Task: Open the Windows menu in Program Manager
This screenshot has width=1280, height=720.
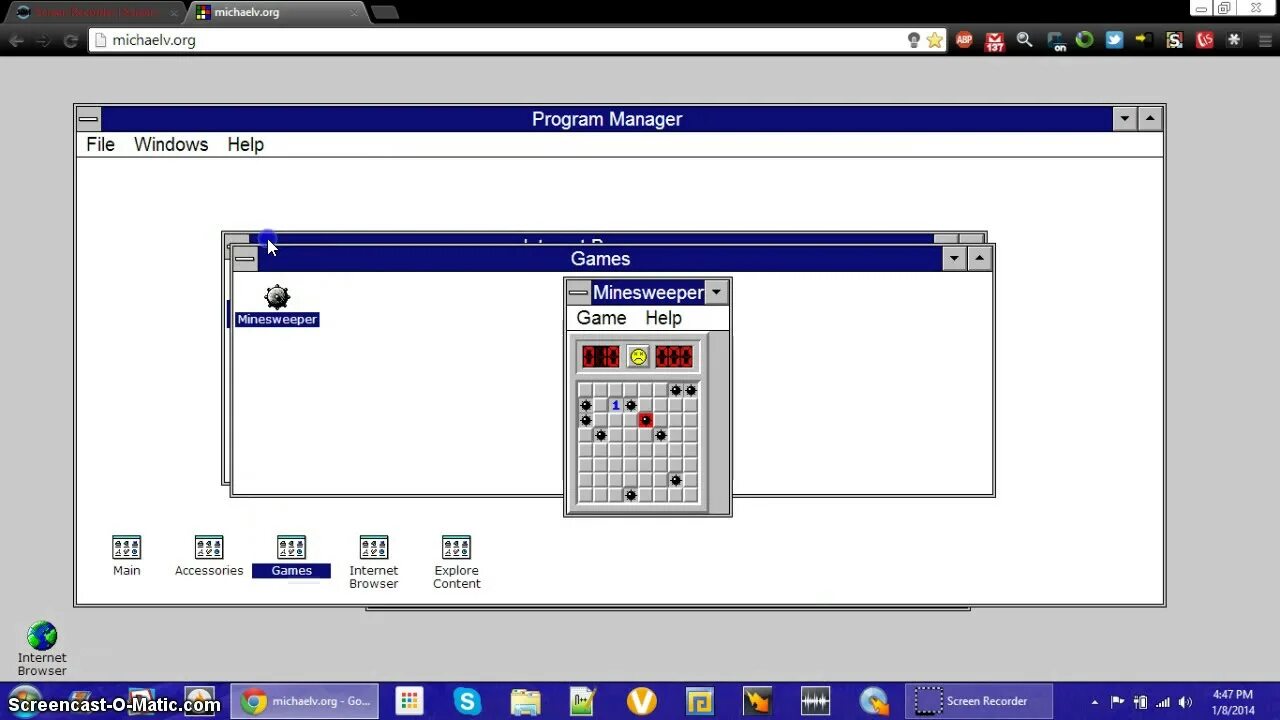Action: click(171, 145)
